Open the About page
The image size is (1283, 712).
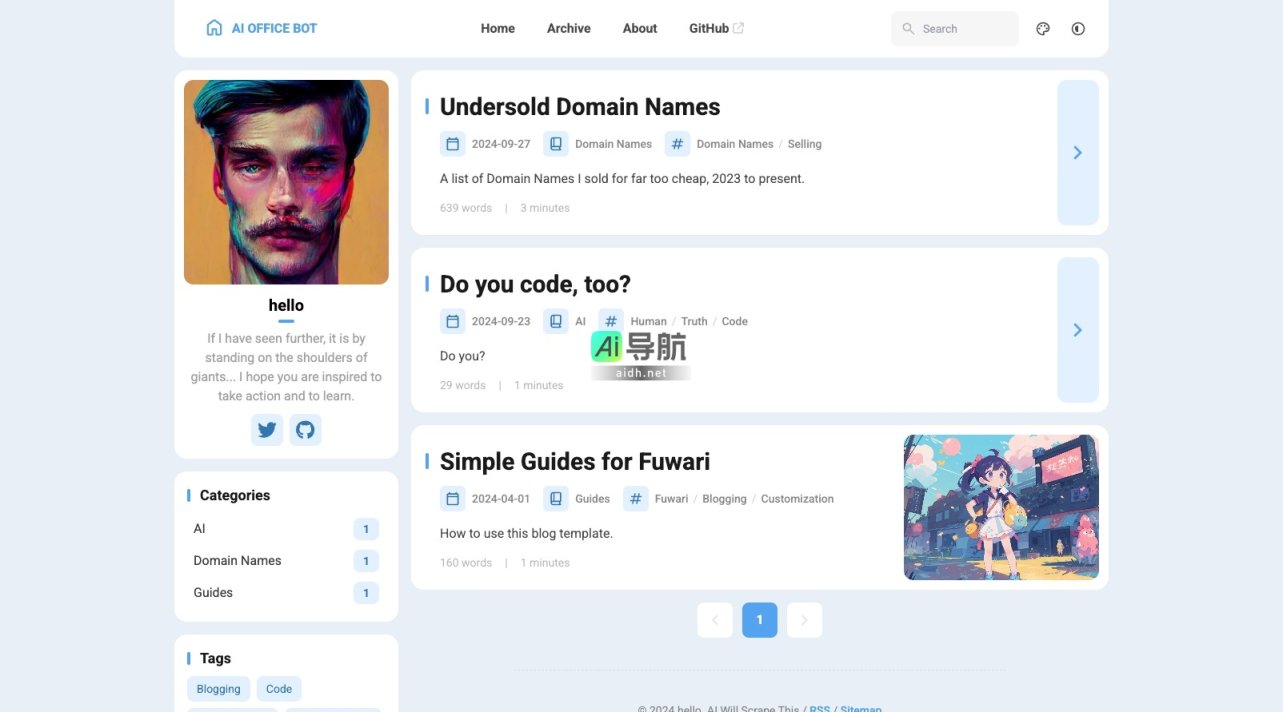[639, 28]
